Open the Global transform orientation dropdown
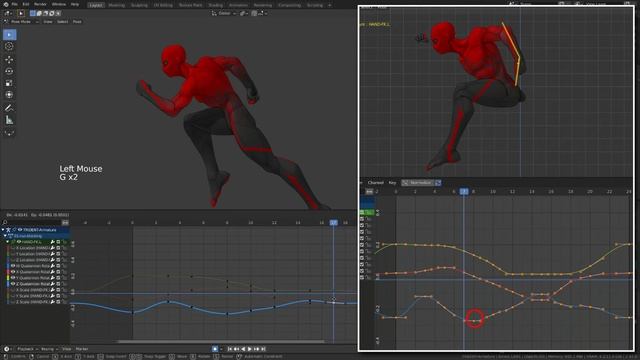This screenshot has width=640, height=360. point(224,13)
